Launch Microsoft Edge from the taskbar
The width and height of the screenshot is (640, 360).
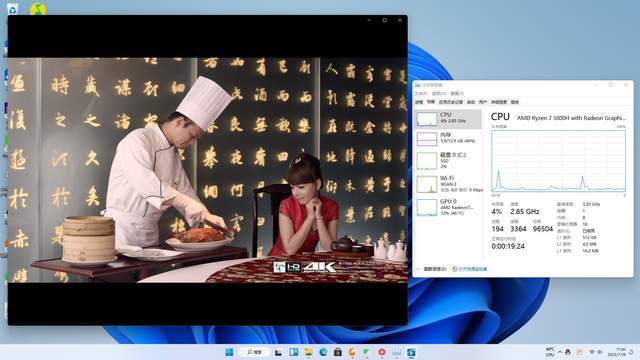(x=323, y=352)
